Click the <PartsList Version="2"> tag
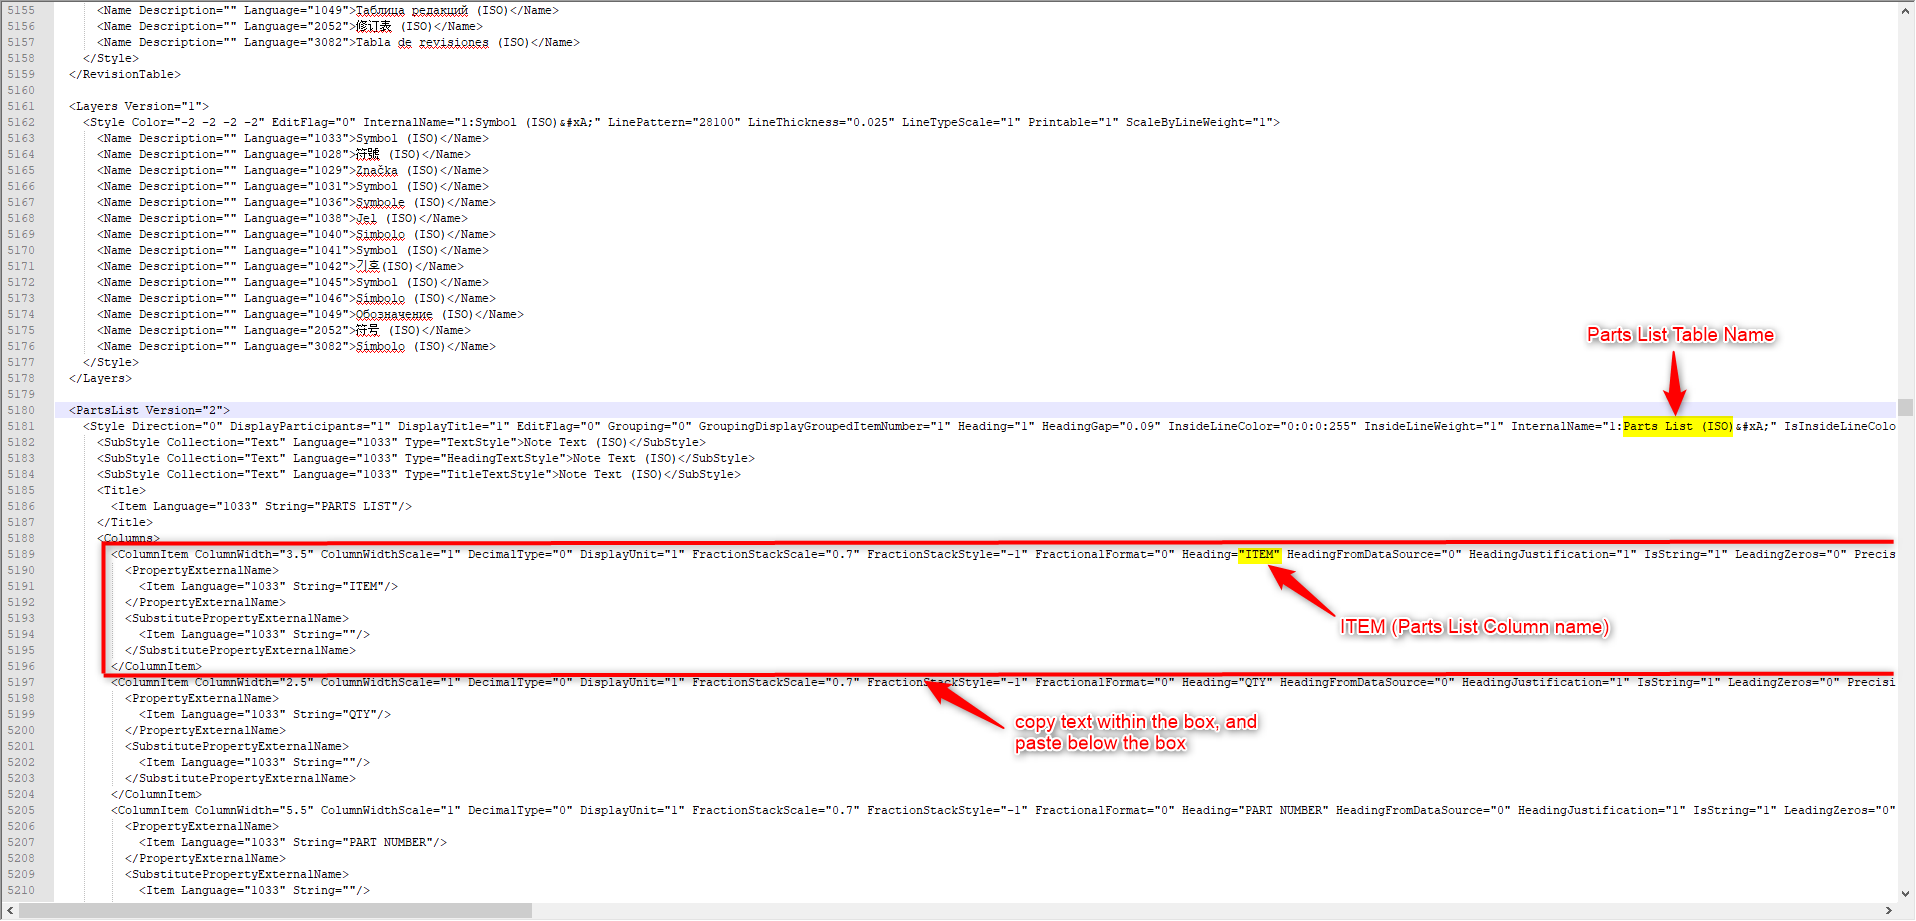This screenshot has width=1916, height=921. pos(149,410)
